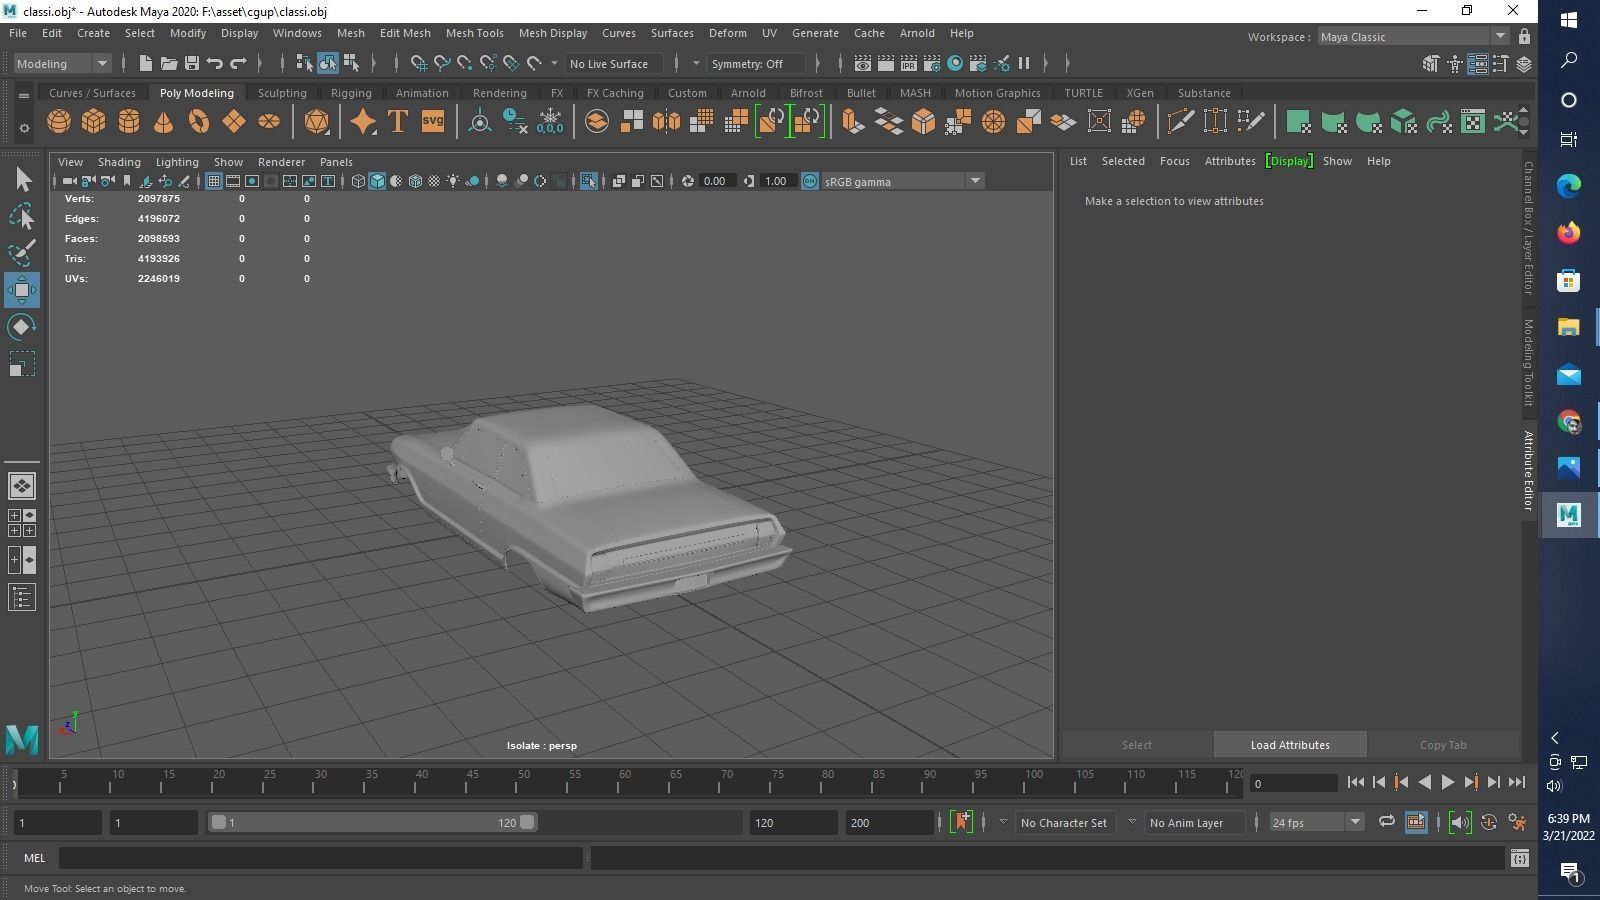The height and width of the screenshot is (900, 1600).
Task: Toggle Isolate Select icon in viewport
Action: (x=588, y=181)
